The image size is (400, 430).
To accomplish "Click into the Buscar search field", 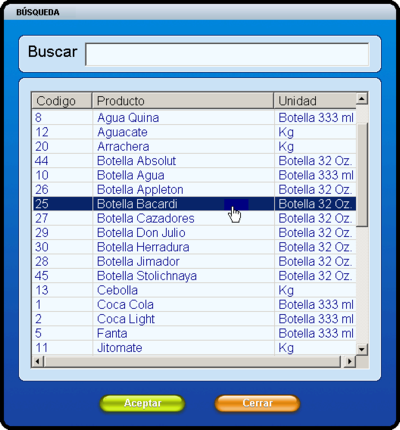I will tap(227, 54).
